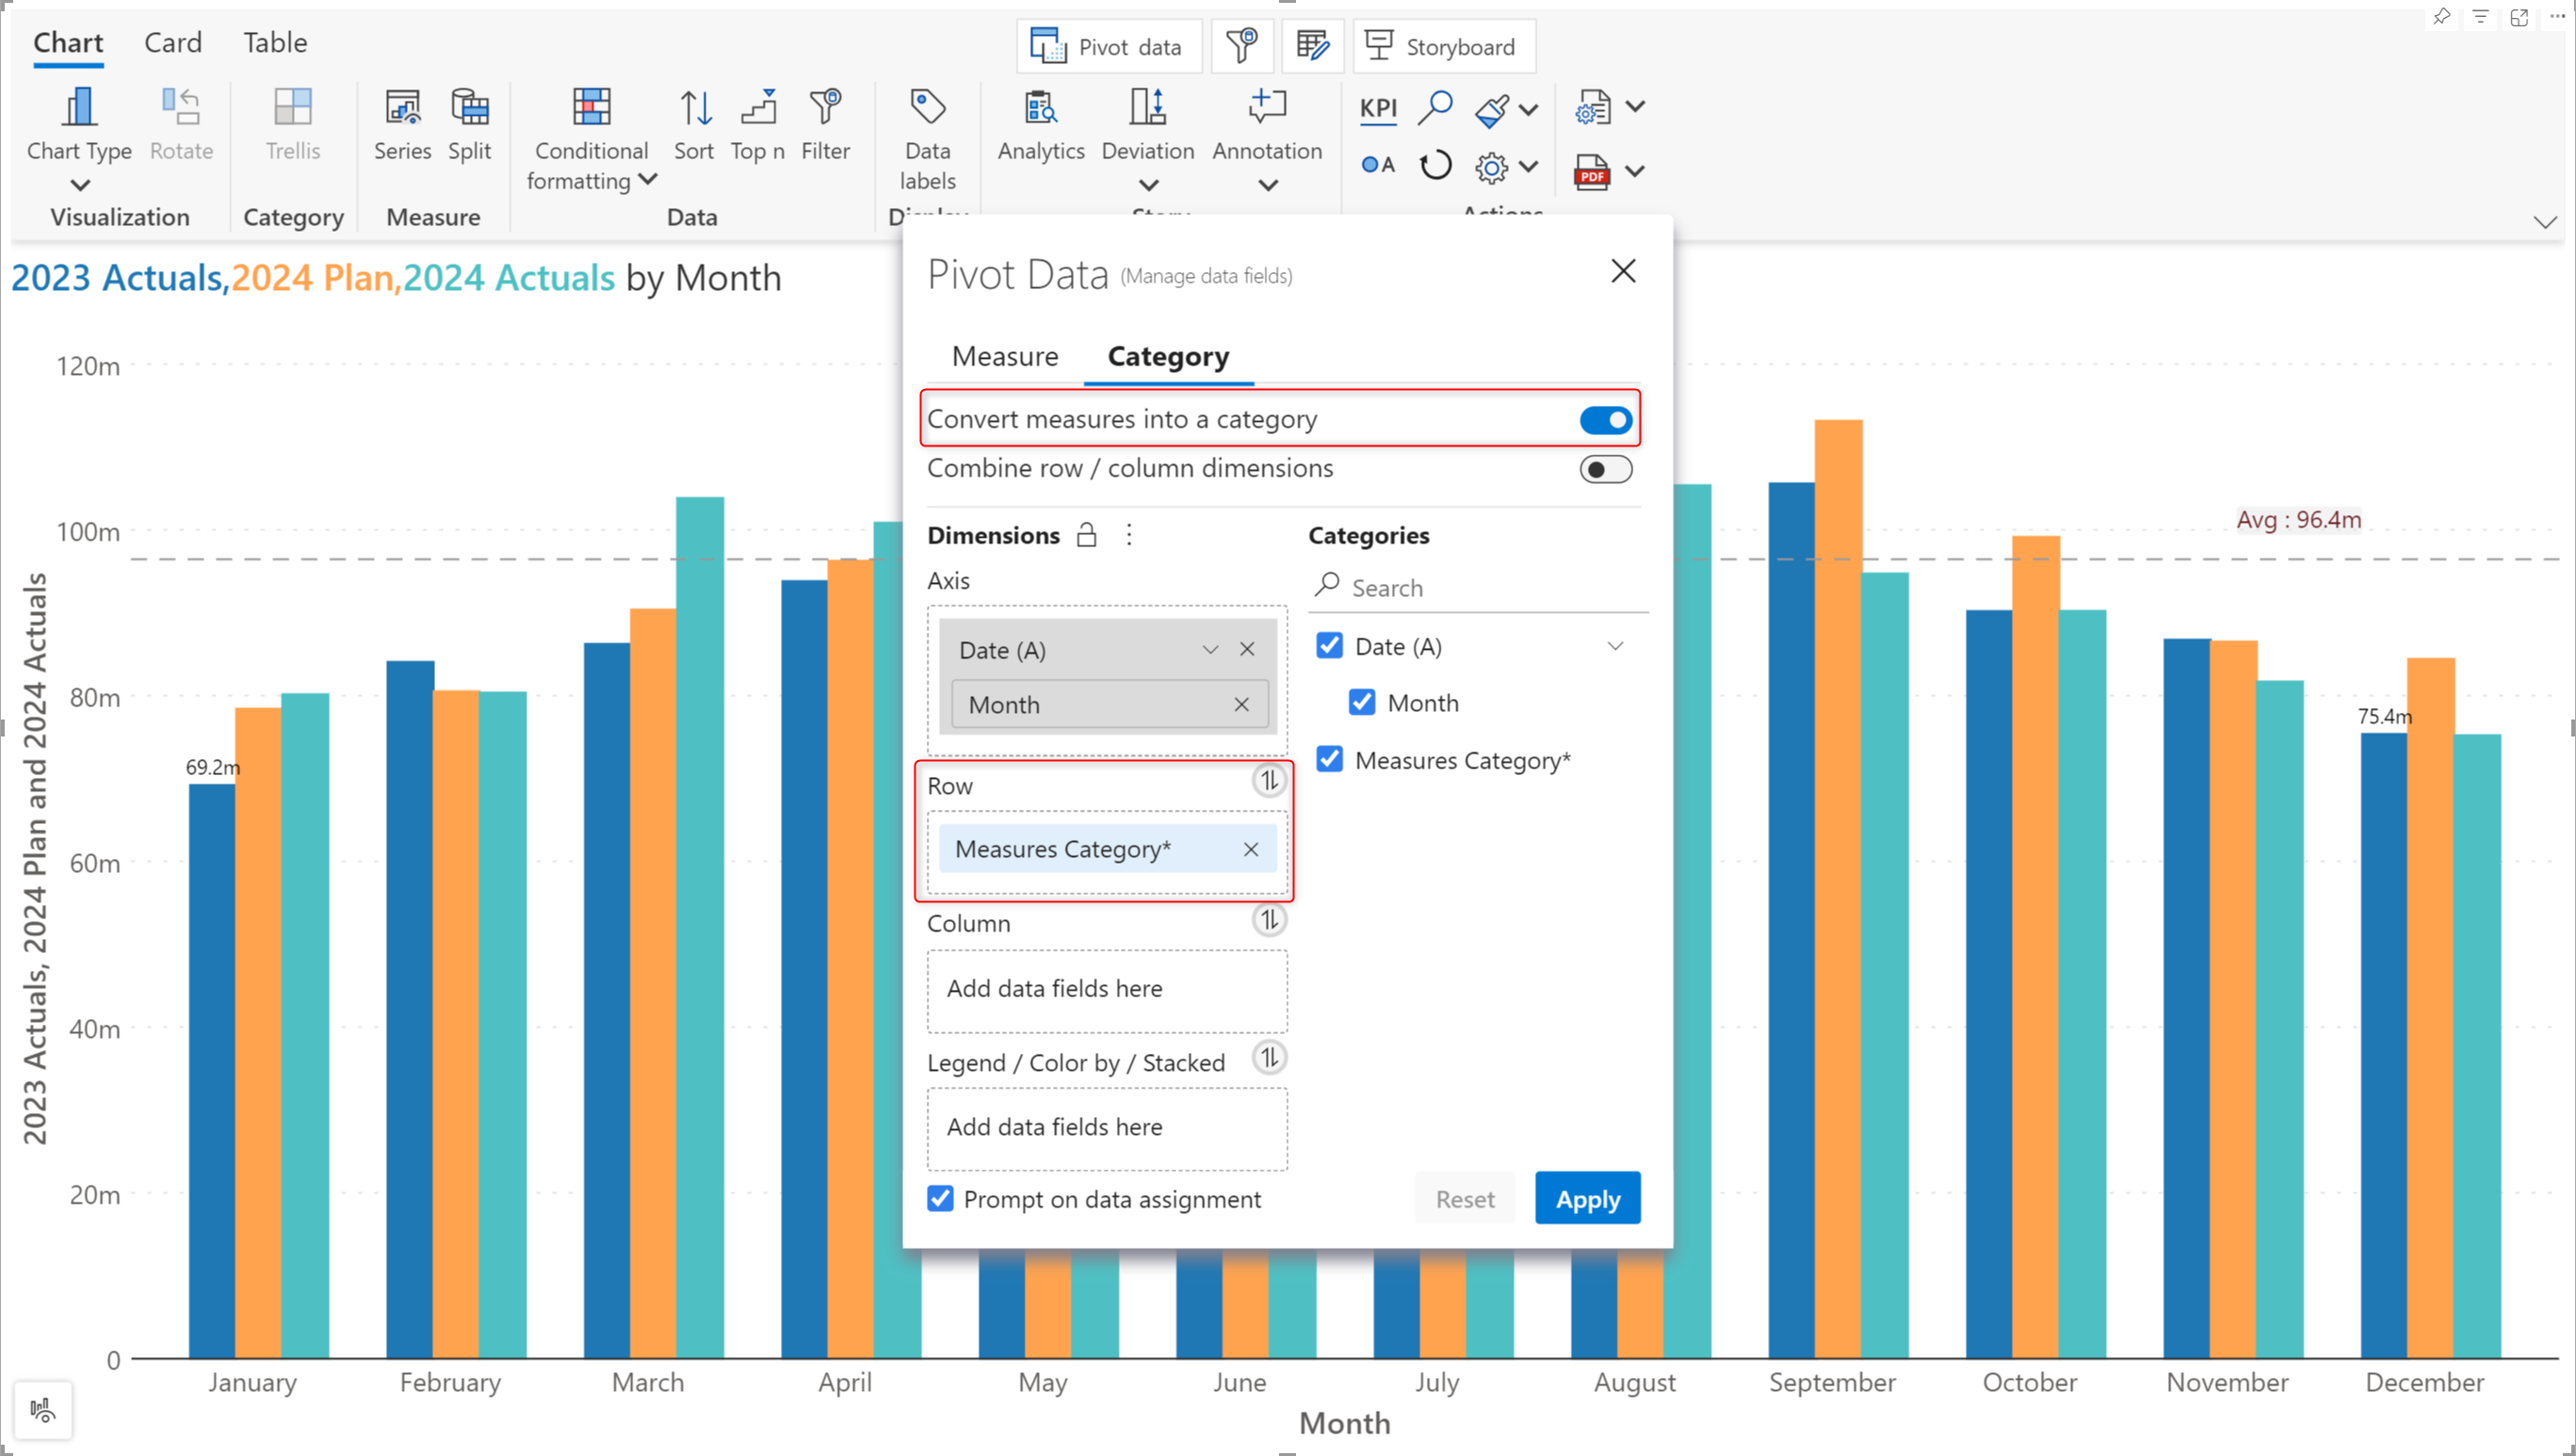Screen dimensions: 2576x1456
Task: Open the Dimensions three-dot menu
Action: (1129, 535)
